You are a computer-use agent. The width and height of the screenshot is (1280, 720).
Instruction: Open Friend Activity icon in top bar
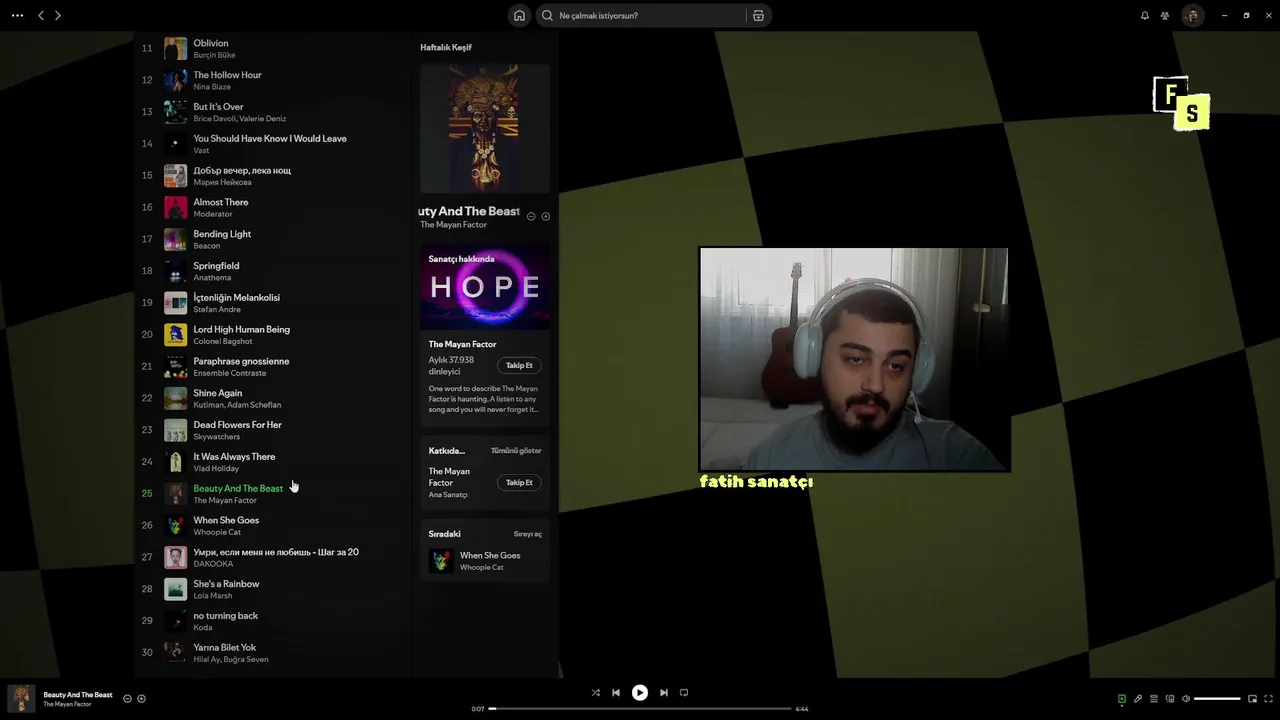(1165, 15)
